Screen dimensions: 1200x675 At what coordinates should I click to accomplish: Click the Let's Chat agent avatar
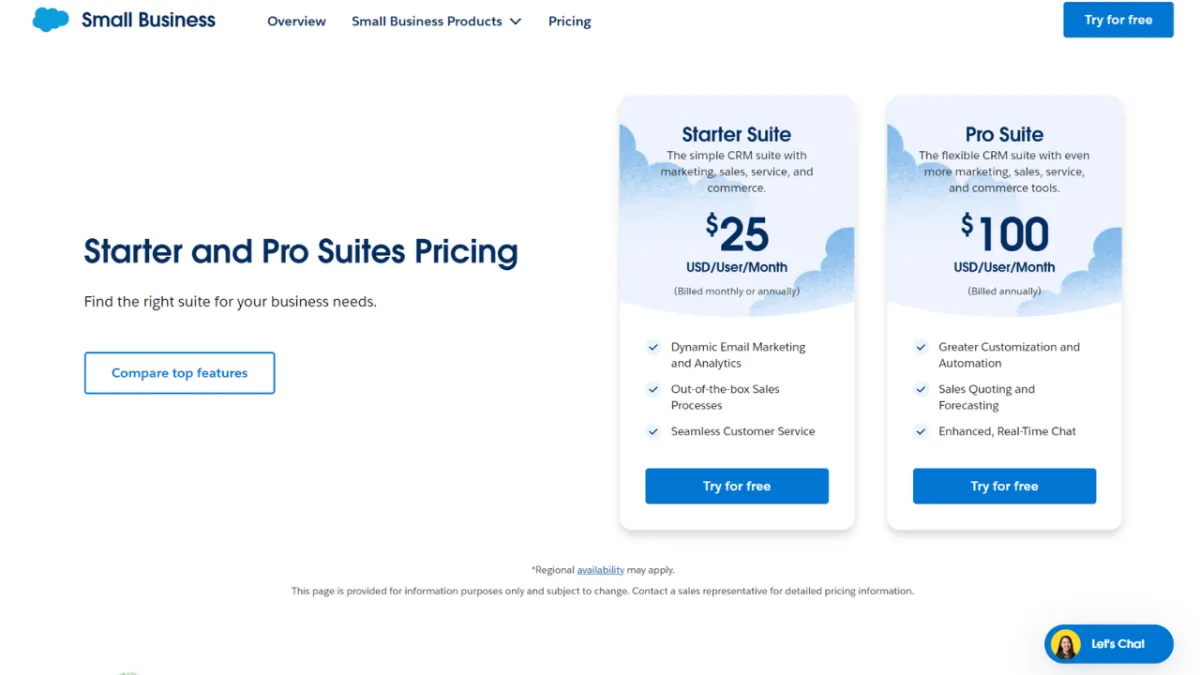tap(1066, 644)
